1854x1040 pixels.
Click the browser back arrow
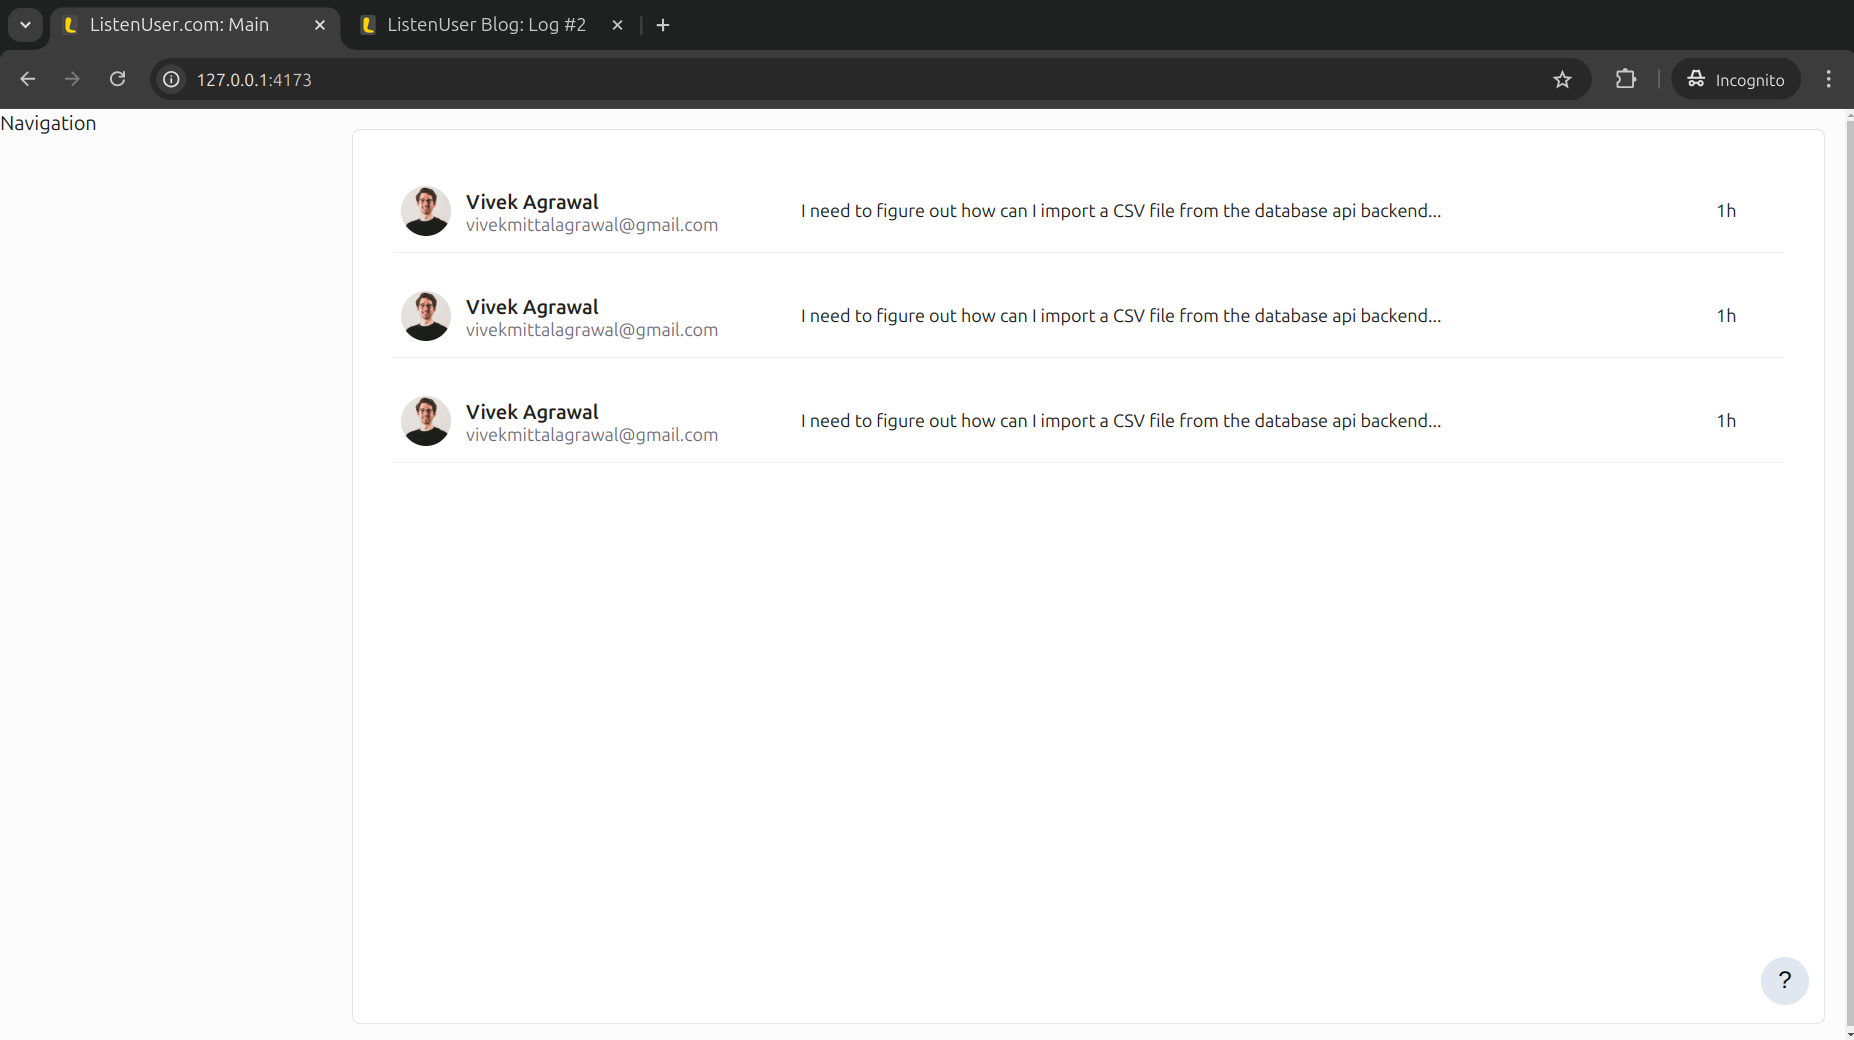(x=27, y=79)
